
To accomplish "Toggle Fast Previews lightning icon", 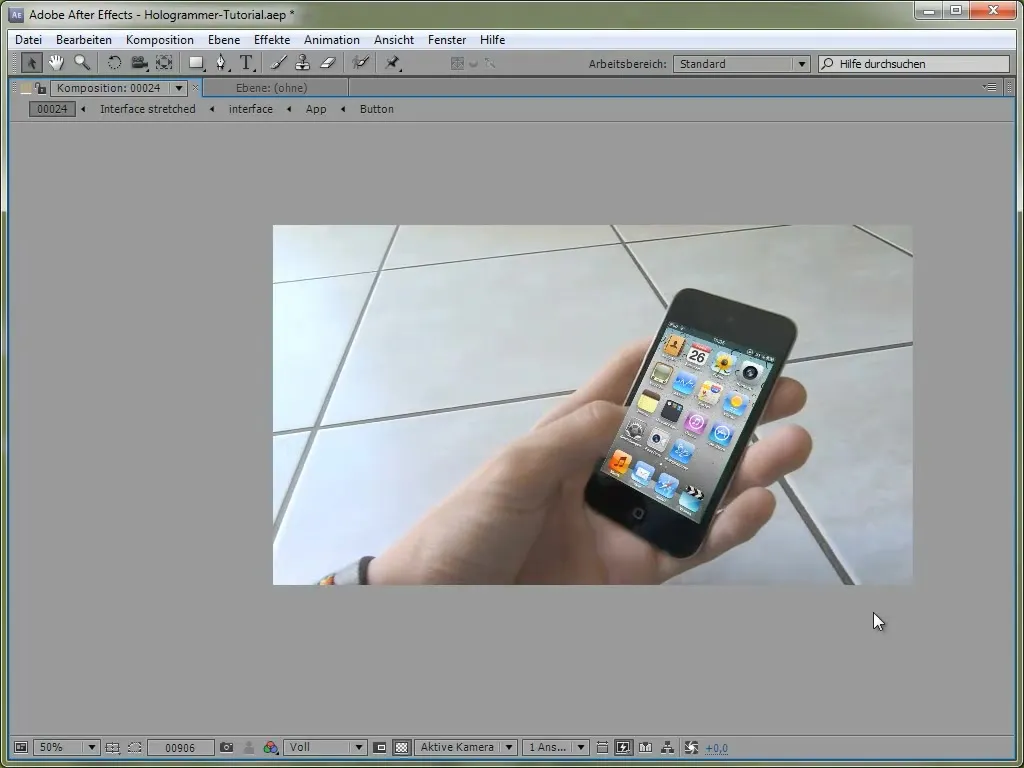I will coord(624,747).
